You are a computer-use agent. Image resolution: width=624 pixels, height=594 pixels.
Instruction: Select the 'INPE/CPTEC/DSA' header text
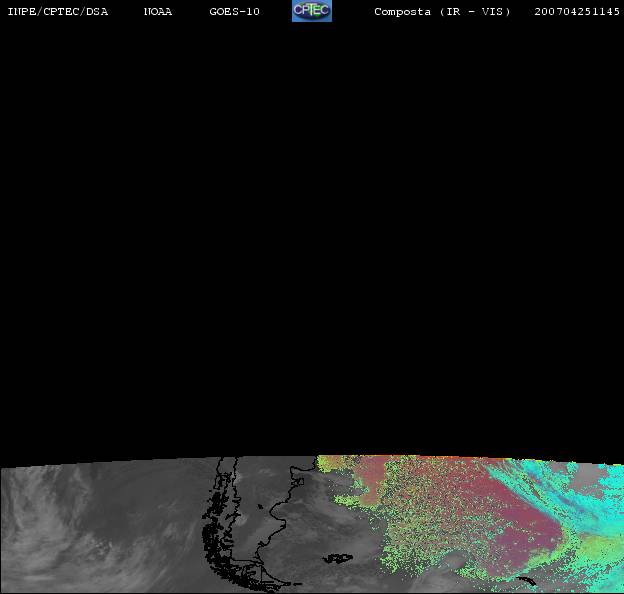(58, 12)
